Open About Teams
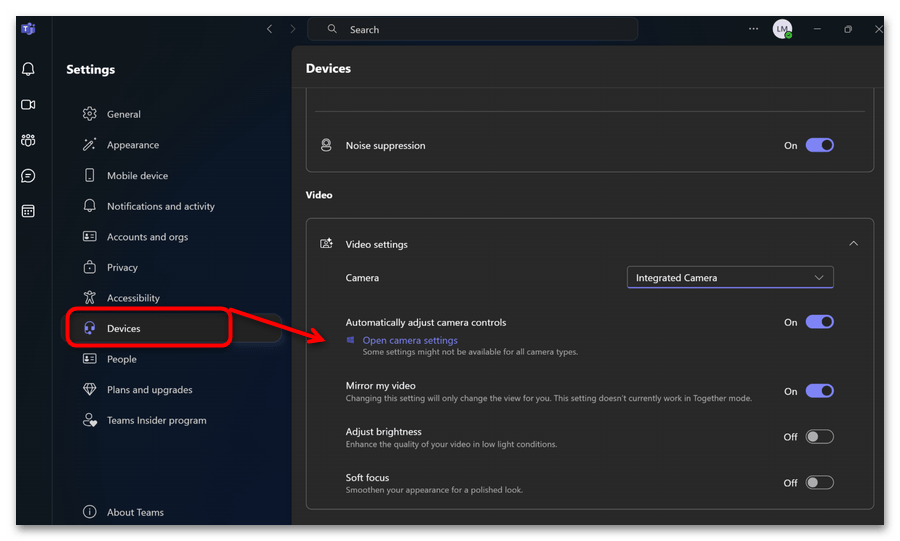Viewport: 900px width, 541px height. [x=135, y=512]
